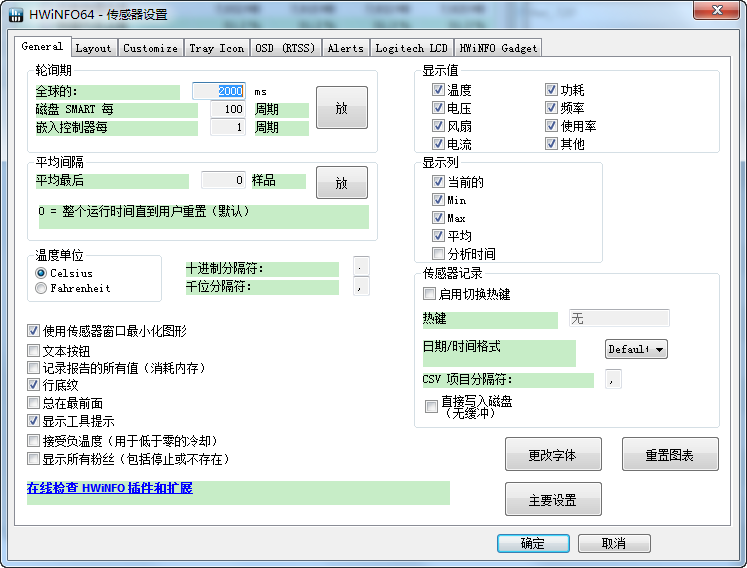Click the 取消 cancel button
747x568 pixels.
[x=614, y=543]
